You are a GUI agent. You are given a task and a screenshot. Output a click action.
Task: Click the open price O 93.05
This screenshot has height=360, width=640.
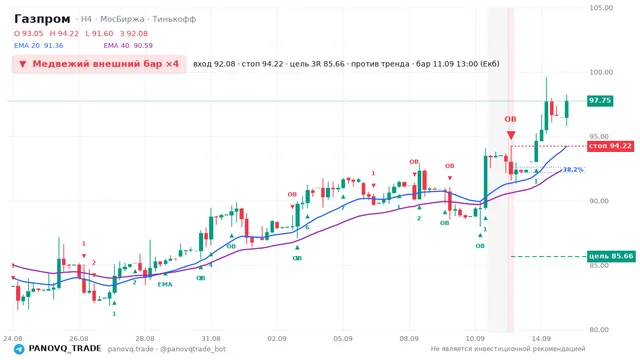(29, 33)
